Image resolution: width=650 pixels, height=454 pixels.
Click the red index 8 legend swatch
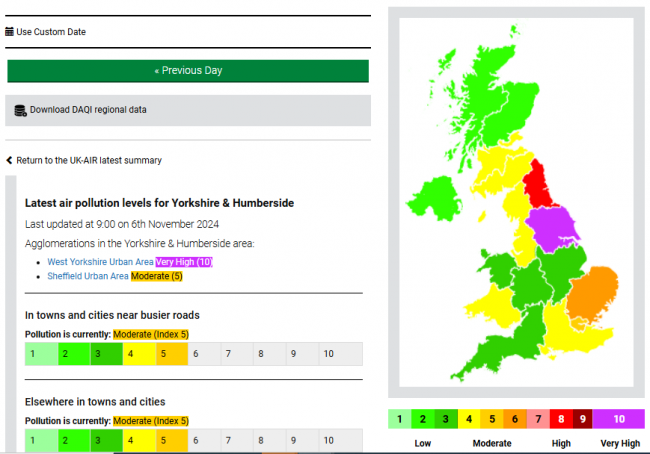(x=563, y=419)
